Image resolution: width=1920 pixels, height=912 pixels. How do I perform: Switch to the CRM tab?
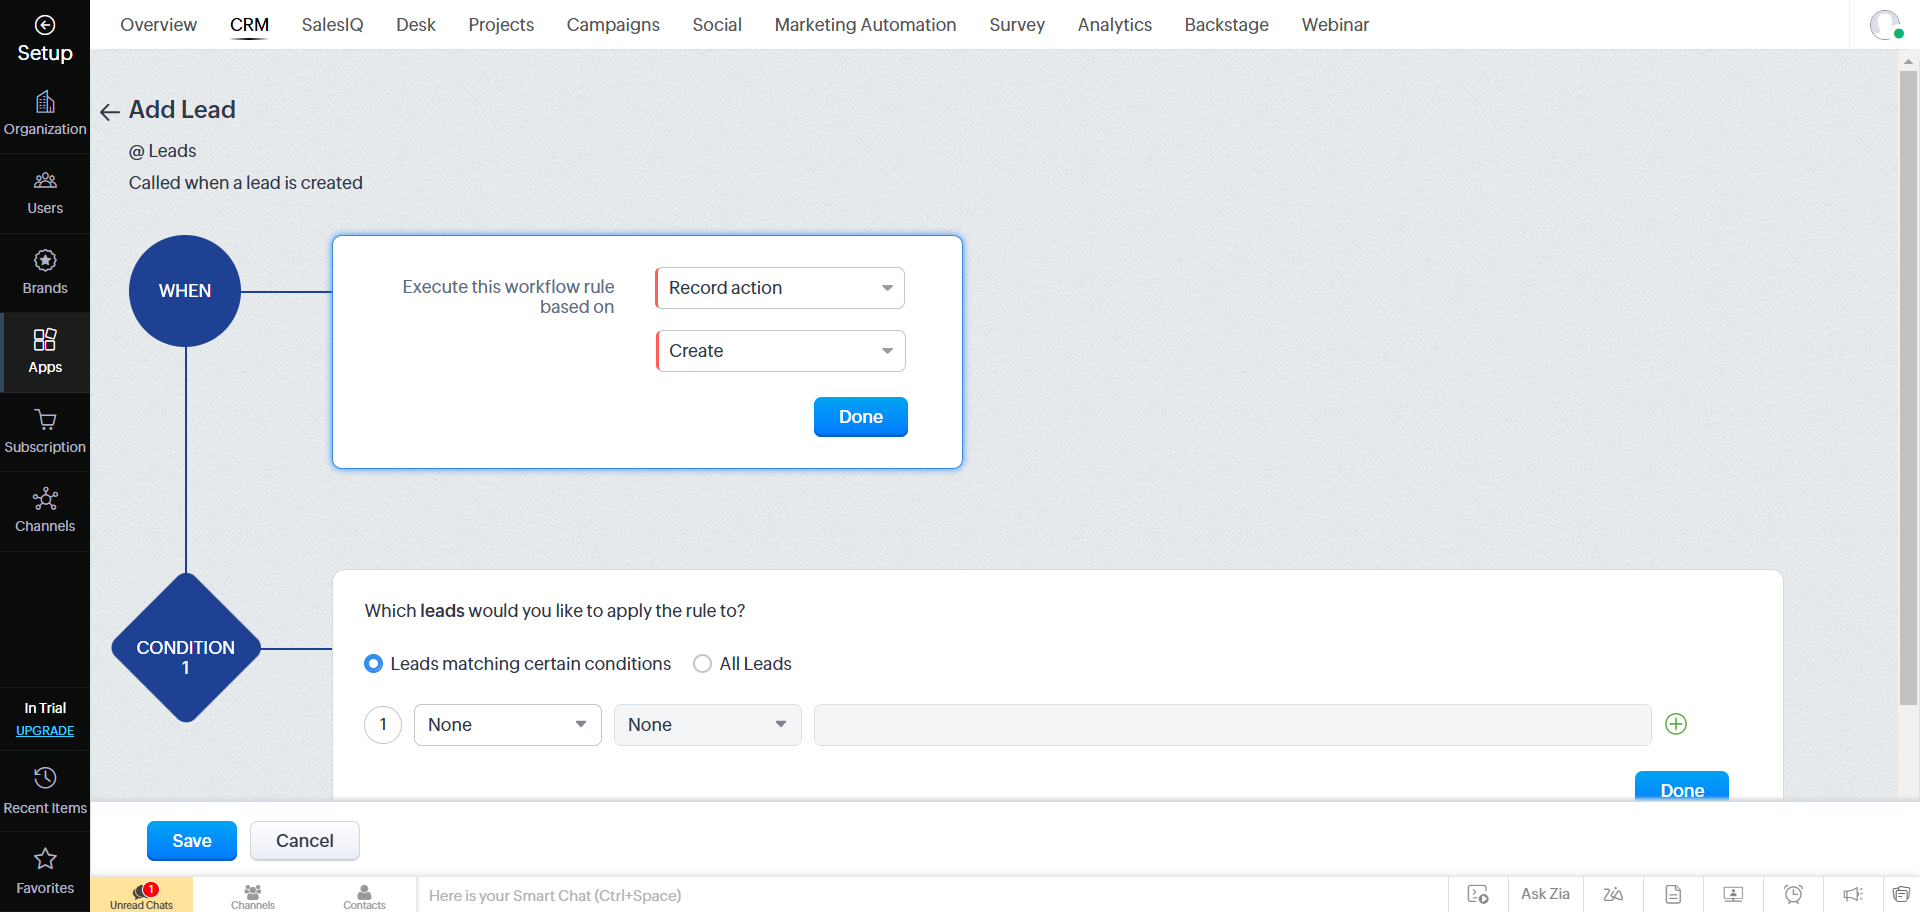click(x=249, y=25)
